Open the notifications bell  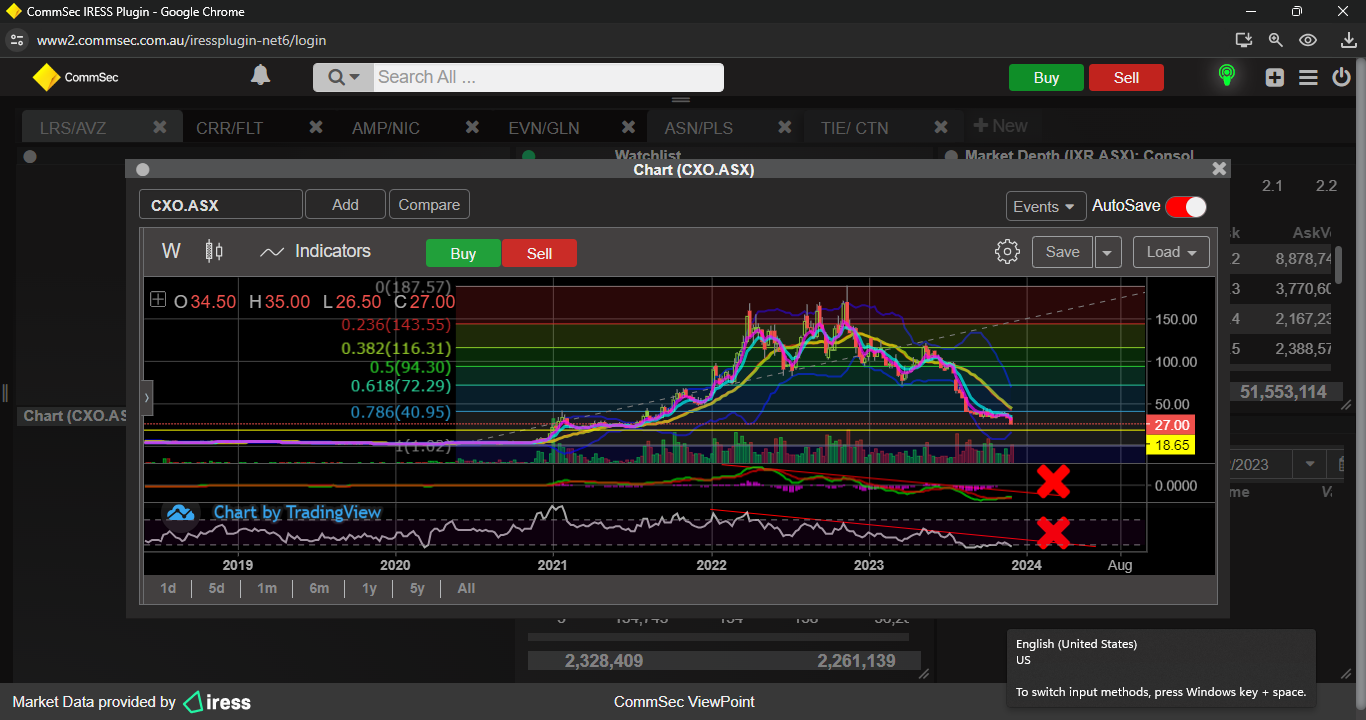(260, 76)
